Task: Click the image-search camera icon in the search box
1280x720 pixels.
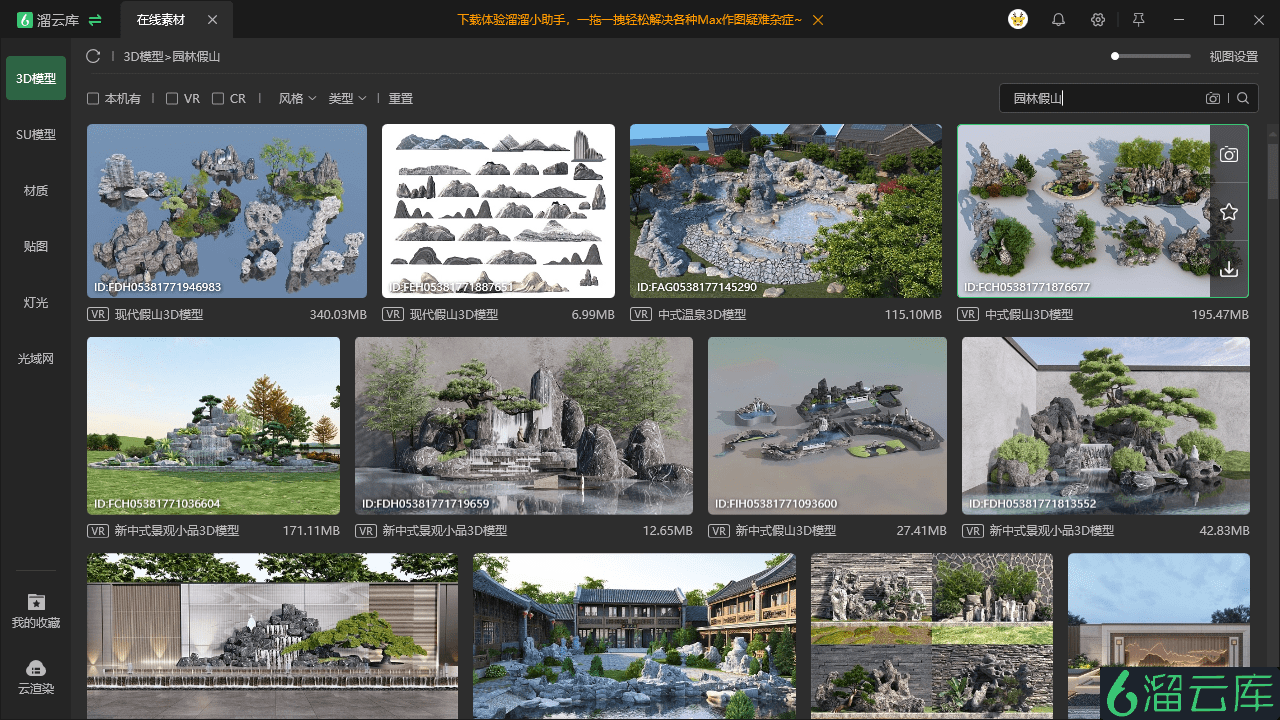Action: click(1213, 98)
